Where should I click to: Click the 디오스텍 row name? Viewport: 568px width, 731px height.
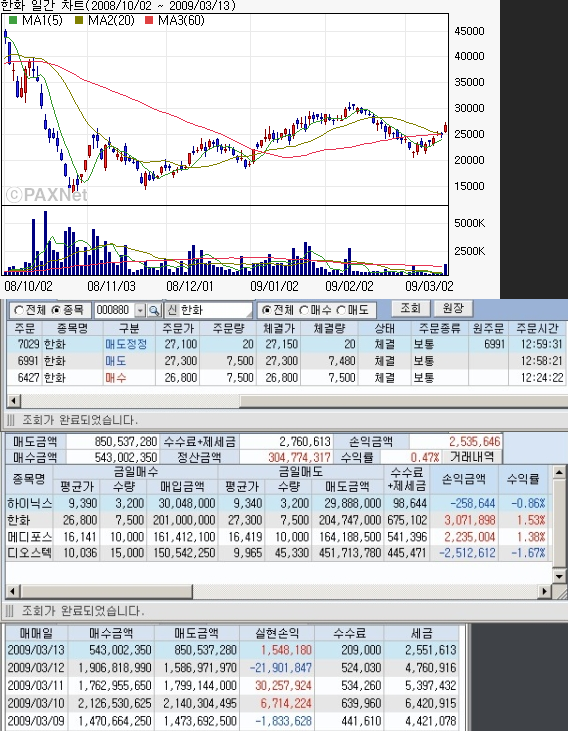click(x=29, y=553)
